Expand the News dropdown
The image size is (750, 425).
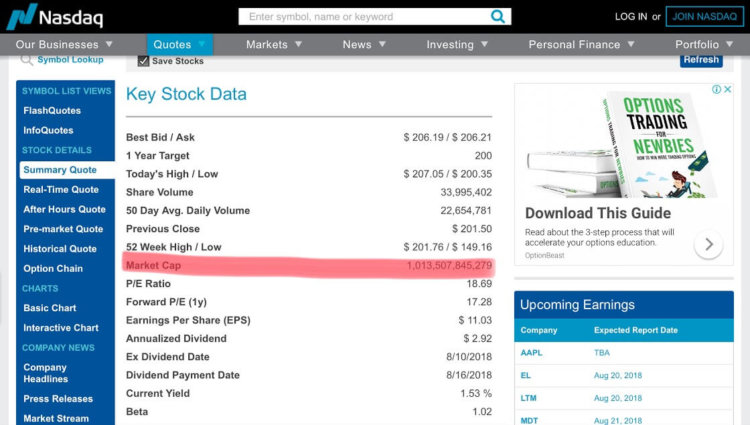point(364,44)
